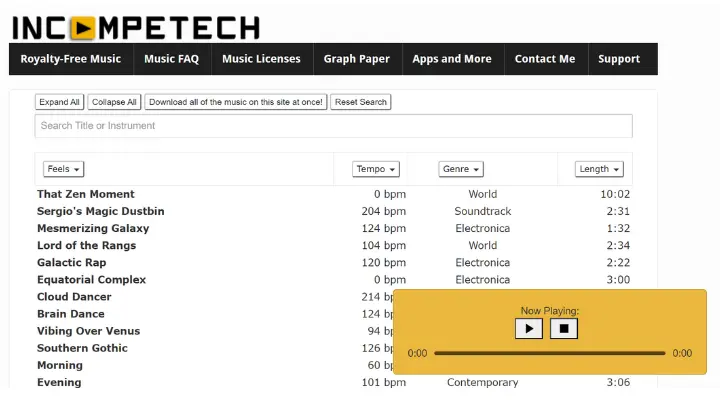The height and width of the screenshot is (400, 720).
Task: Open the Royalty-Free Music menu
Action: (71, 59)
